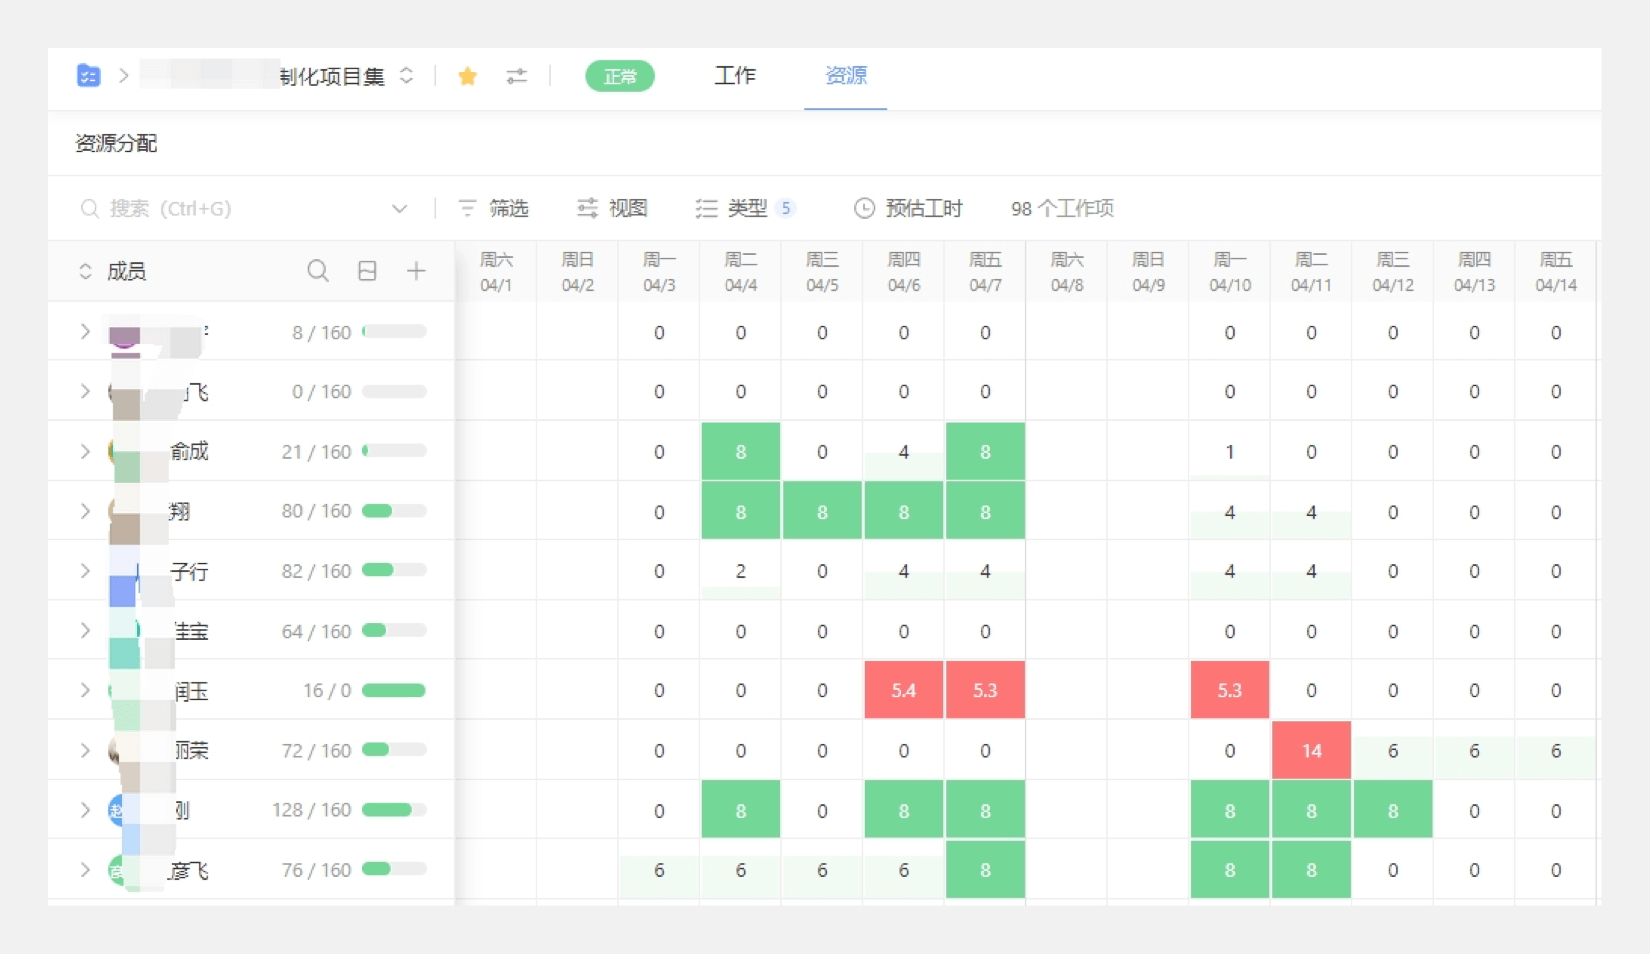
Task: Click the collapse-all icon in member header
Action: tap(367, 271)
